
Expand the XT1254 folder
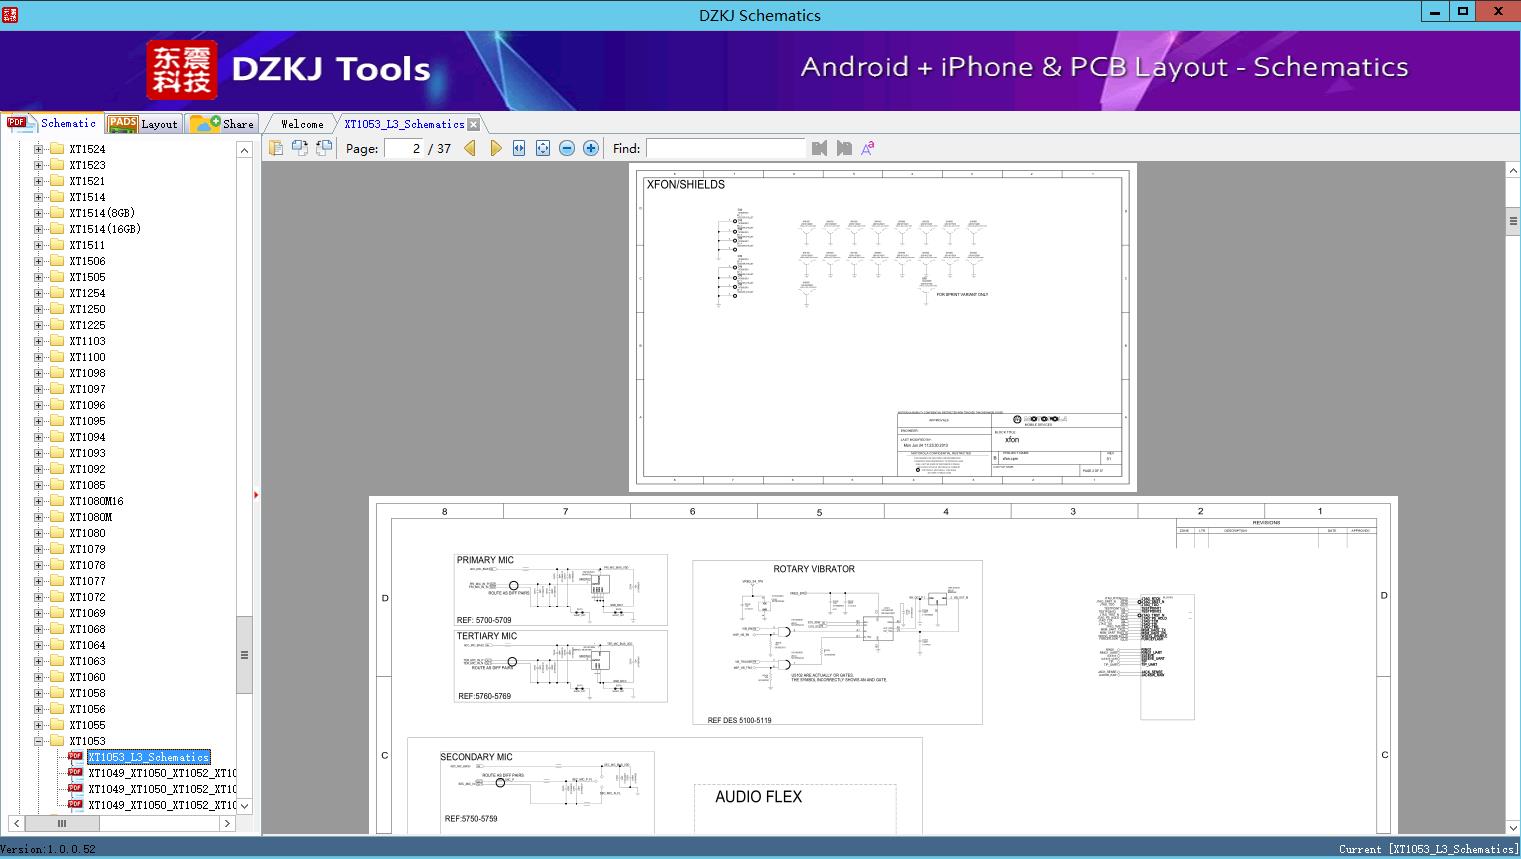38,293
